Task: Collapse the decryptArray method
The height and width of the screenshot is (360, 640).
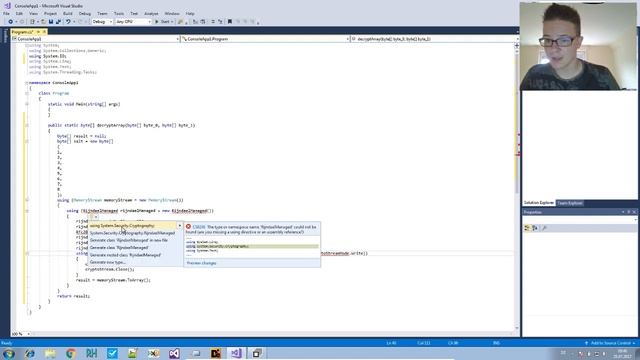Action: [x=27, y=125]
